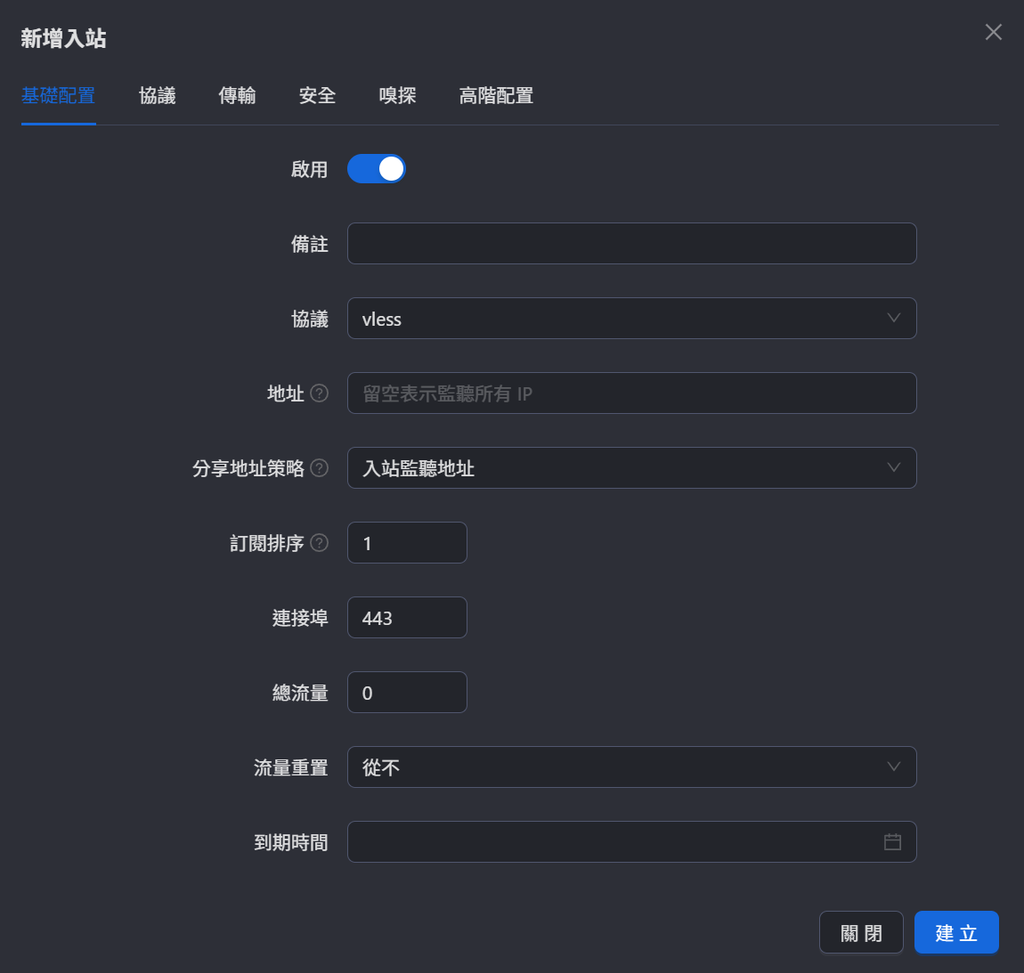The image size is (1024, 973).
Task: Open the 分享地址策略 dropdown
Action: tap(632, 468)
